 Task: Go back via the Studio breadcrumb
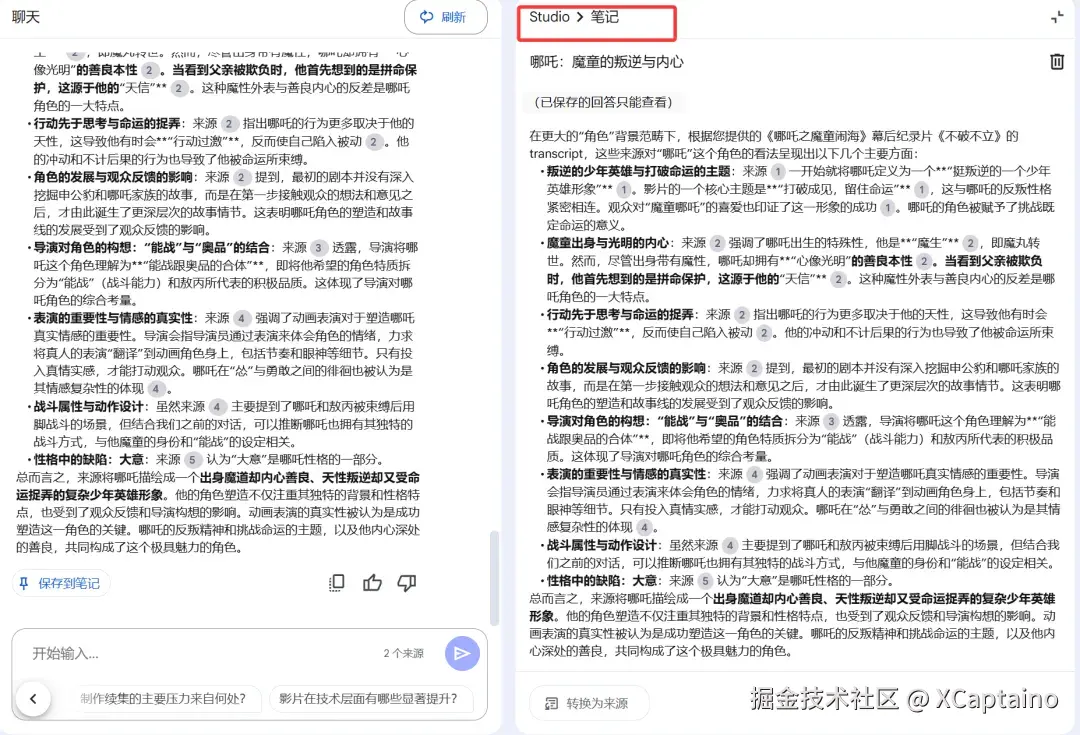[x=549, y=17]
